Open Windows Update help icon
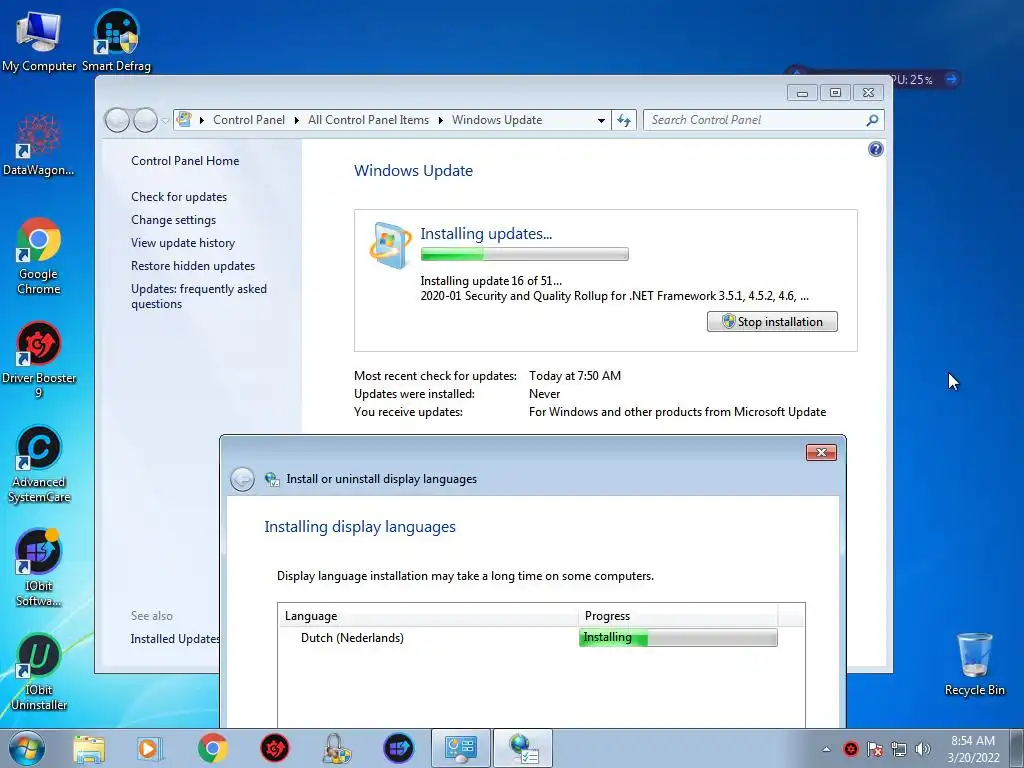The image size is (1024, 768). coord(876,150)
